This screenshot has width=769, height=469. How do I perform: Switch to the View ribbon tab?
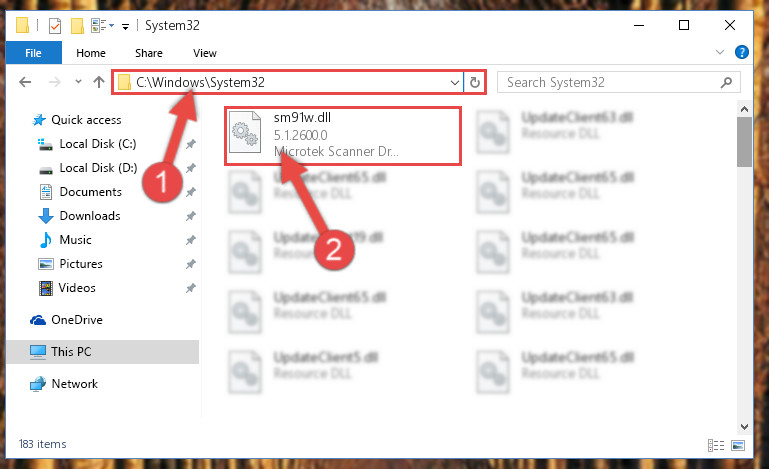(205, 53)
